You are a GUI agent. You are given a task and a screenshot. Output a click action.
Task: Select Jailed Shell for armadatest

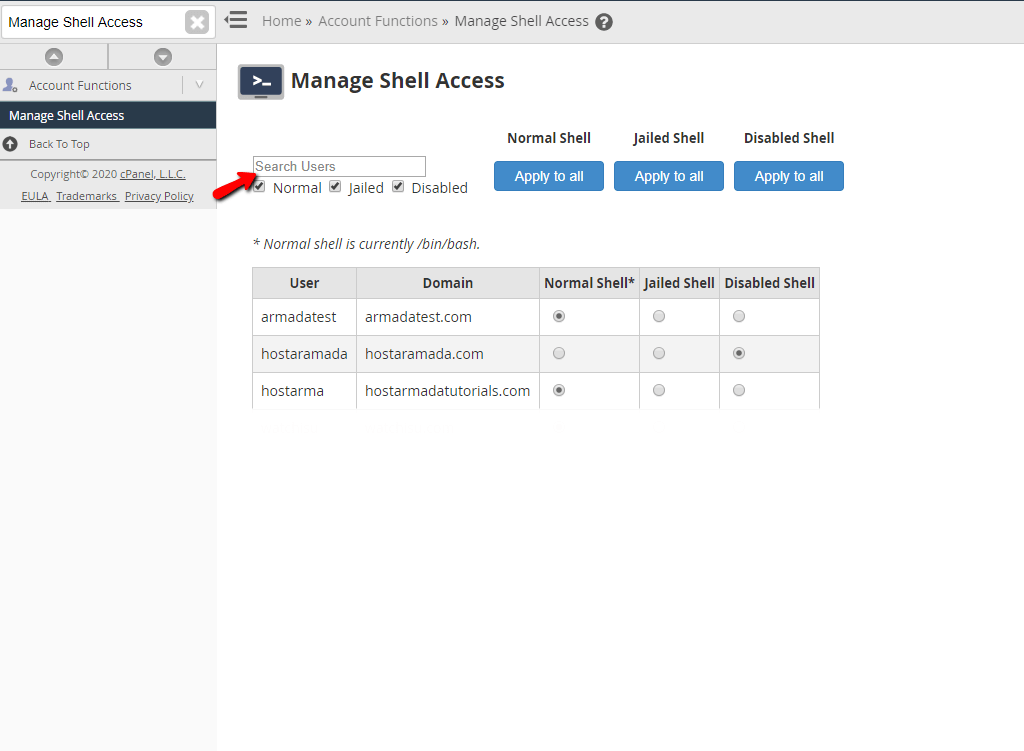pyautogui.click(x=659, y=316)
